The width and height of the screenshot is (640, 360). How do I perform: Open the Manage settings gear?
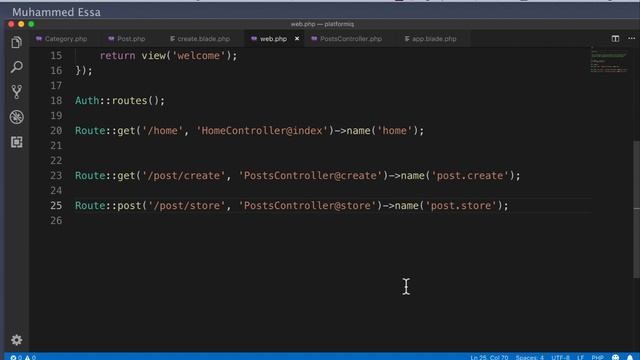pyautogui.click(x=16, y=340)
